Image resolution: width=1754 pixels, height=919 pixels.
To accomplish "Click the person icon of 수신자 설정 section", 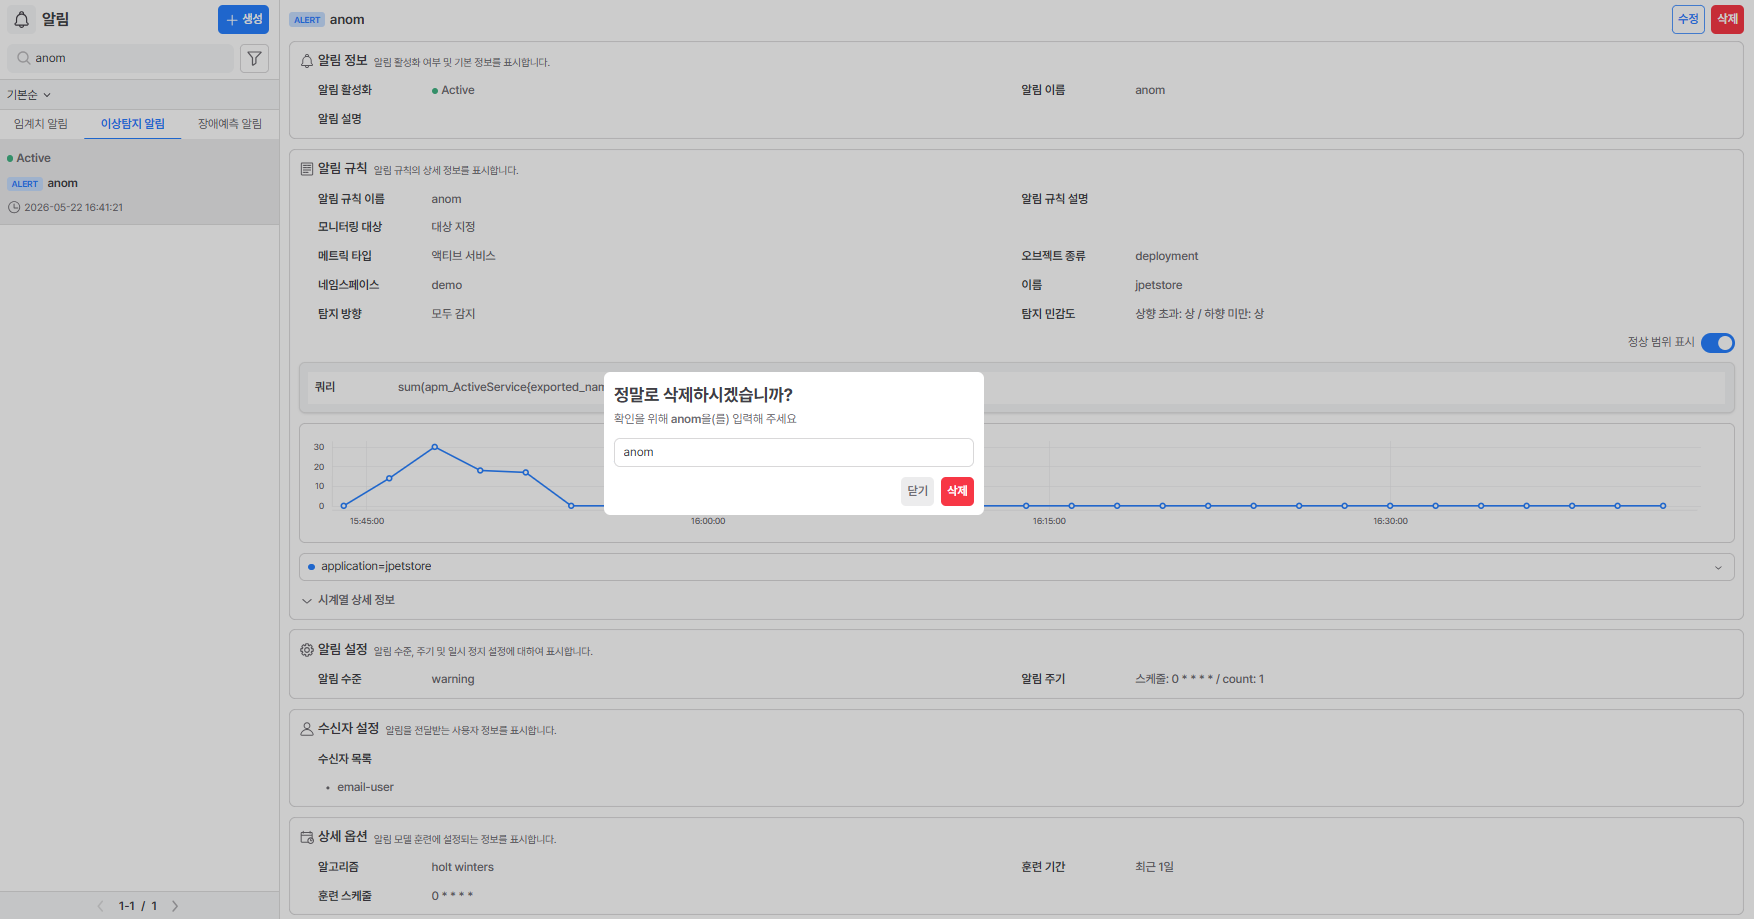I will (x=307, y=729).
